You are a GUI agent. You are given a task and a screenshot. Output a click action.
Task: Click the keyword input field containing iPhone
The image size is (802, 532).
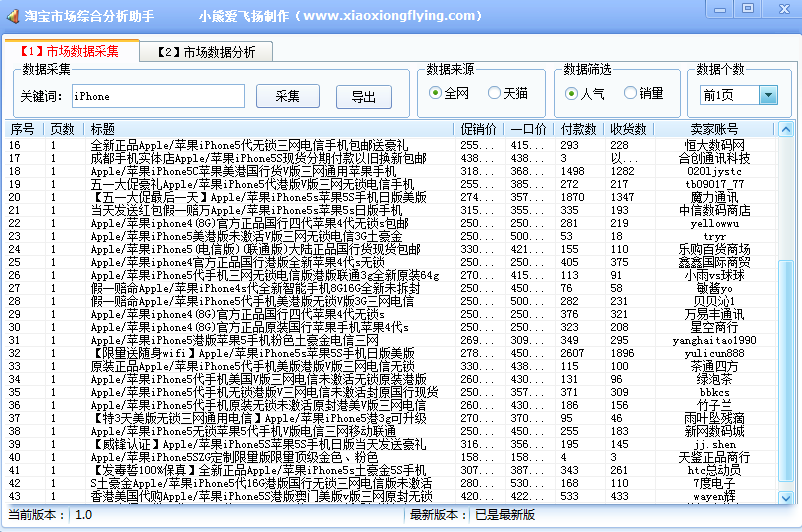coord(157,96)
